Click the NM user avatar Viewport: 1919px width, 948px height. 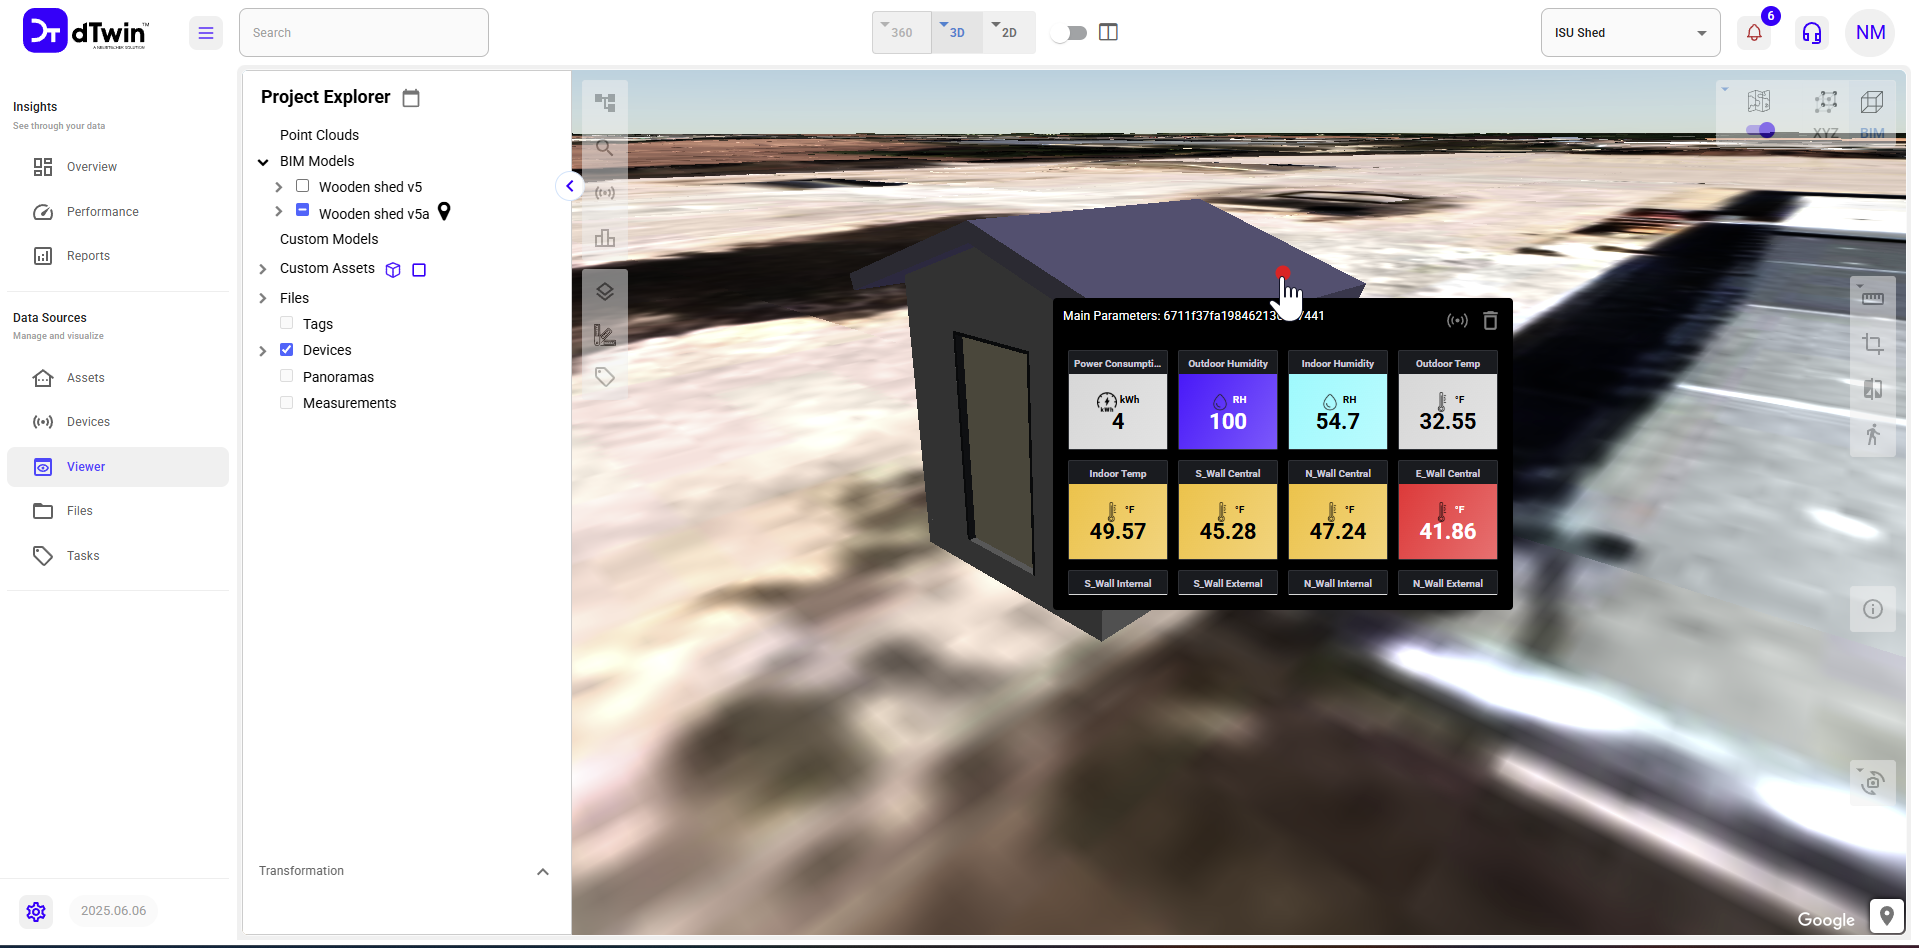[x=1870, y=33]
